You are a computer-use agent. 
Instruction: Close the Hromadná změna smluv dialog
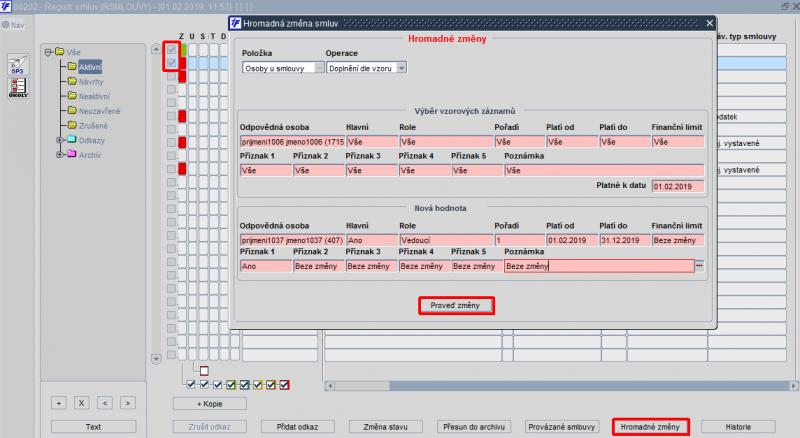[710, 23]
